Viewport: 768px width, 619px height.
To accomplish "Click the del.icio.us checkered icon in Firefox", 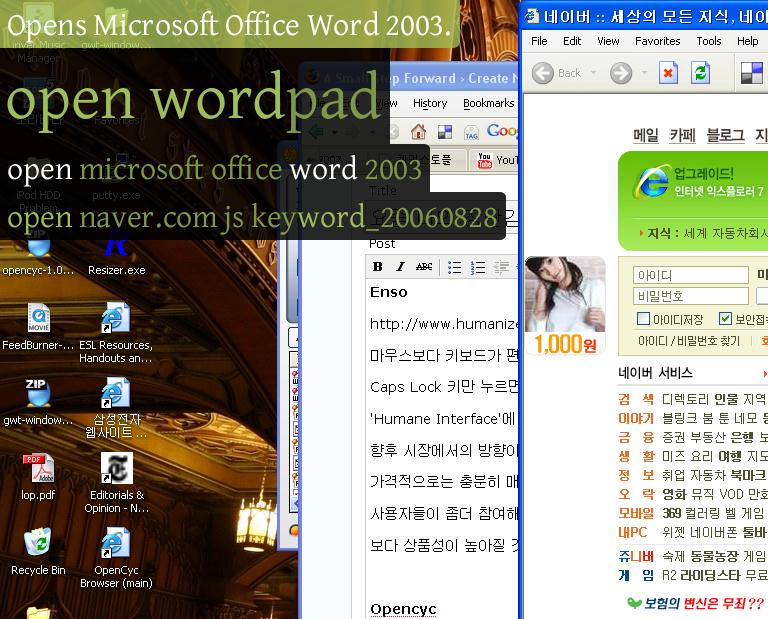I will pyautogui.click(x=445, y=132).
